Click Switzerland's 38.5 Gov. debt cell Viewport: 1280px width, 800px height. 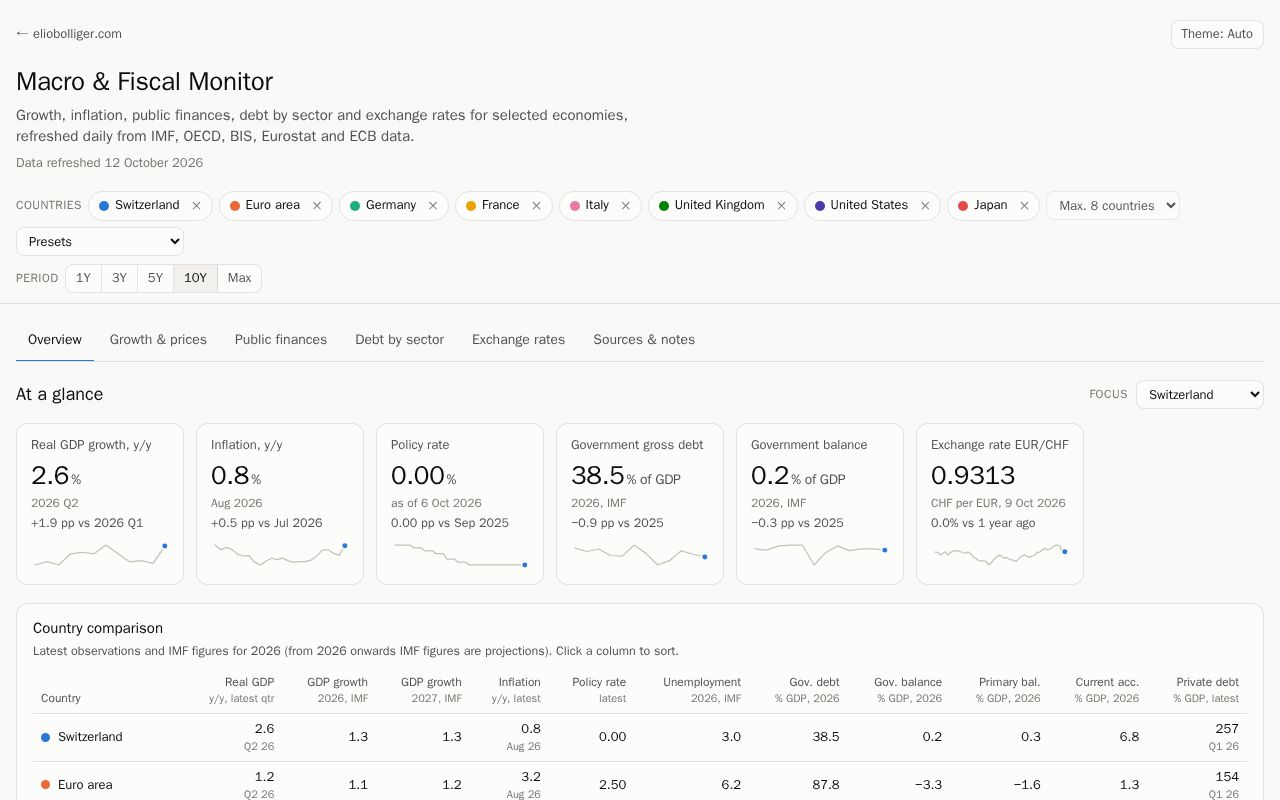click(826, 737)
